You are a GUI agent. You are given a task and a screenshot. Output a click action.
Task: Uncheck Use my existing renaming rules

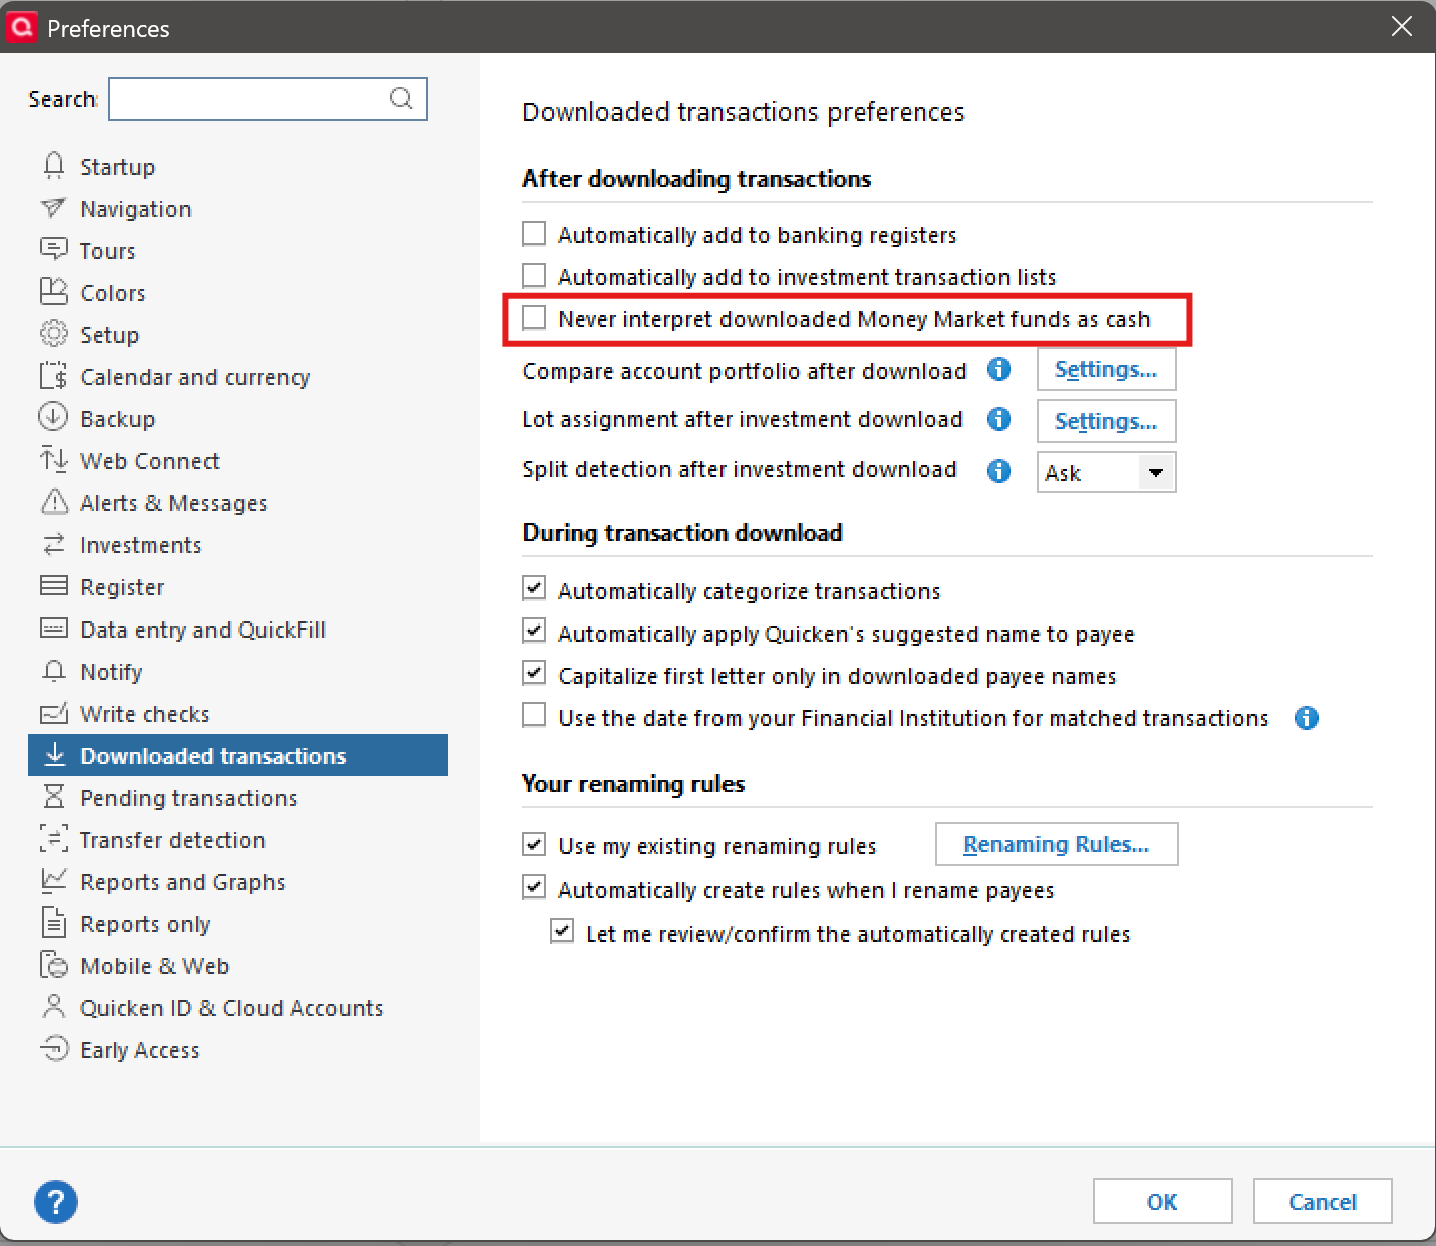[535, 845]
